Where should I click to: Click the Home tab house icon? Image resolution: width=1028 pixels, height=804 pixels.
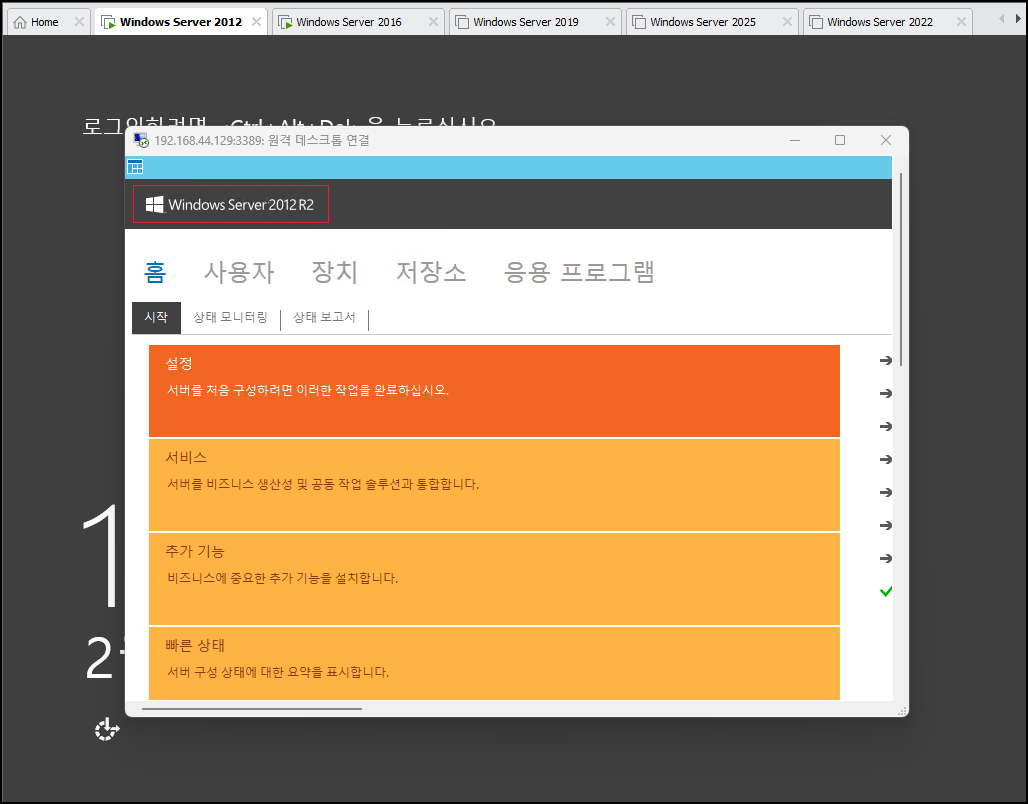[20, 22]
